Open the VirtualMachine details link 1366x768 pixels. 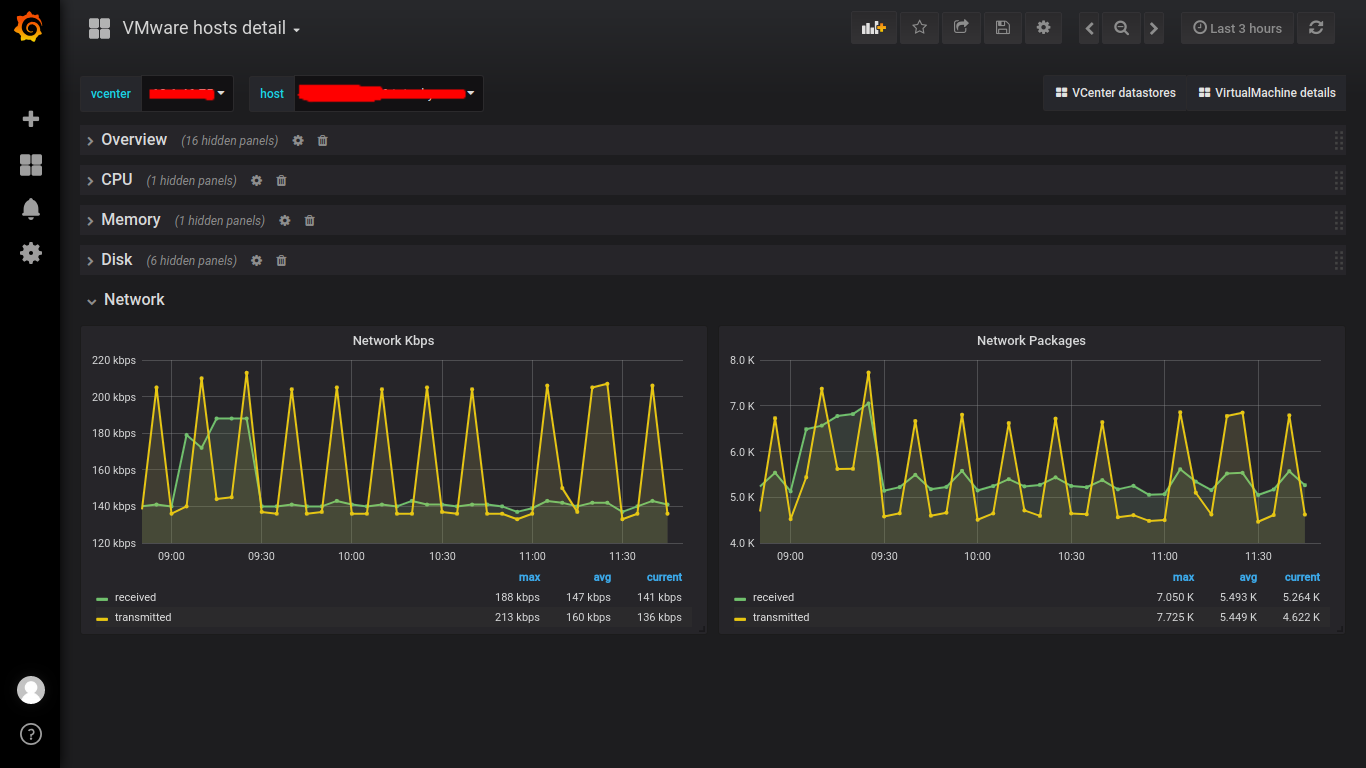click(1267, 92)
